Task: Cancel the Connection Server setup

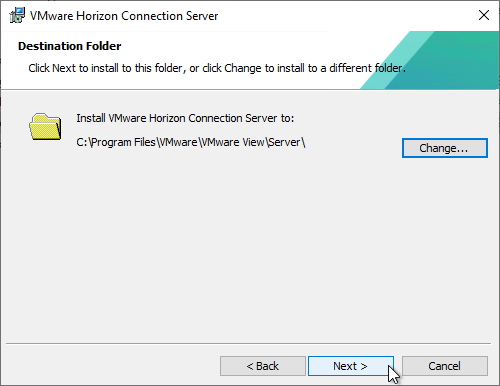Action: point(445,366)
